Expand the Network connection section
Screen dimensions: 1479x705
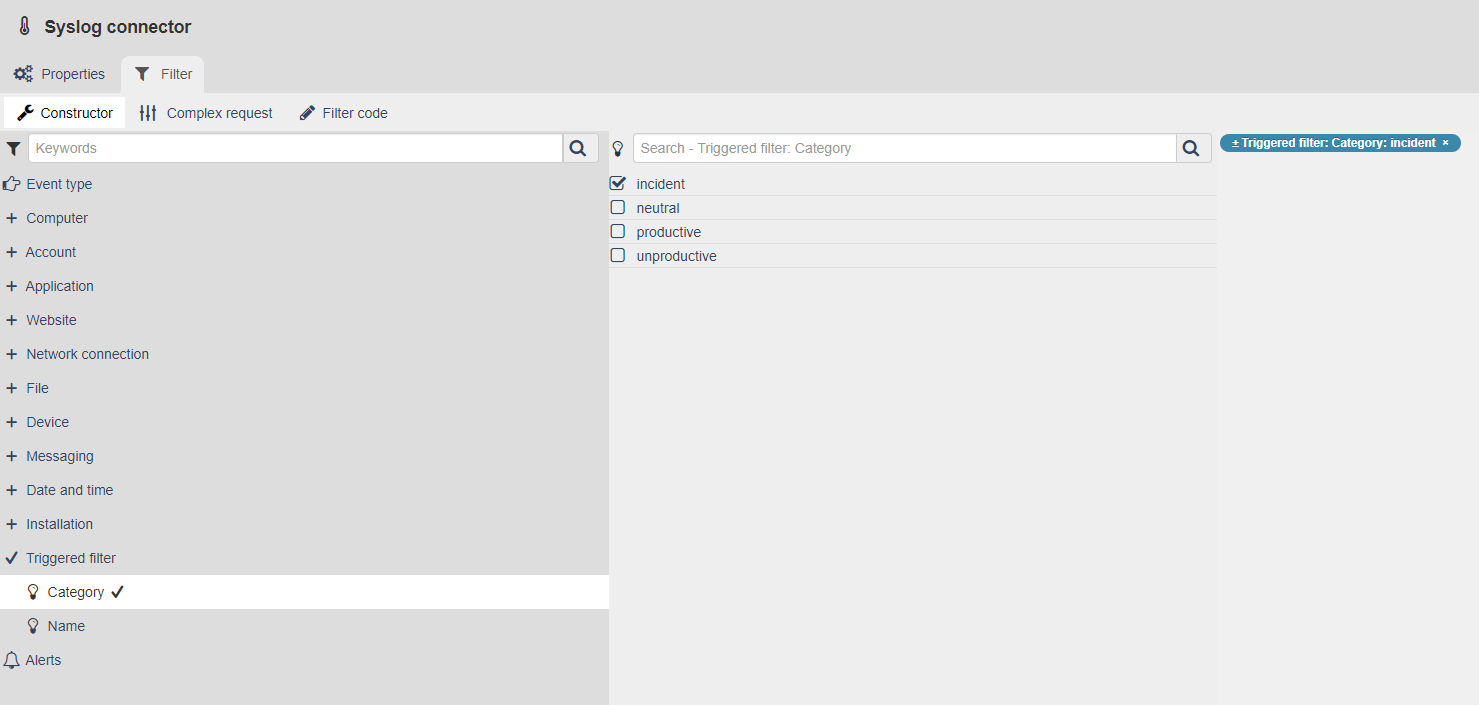(10, 353)
